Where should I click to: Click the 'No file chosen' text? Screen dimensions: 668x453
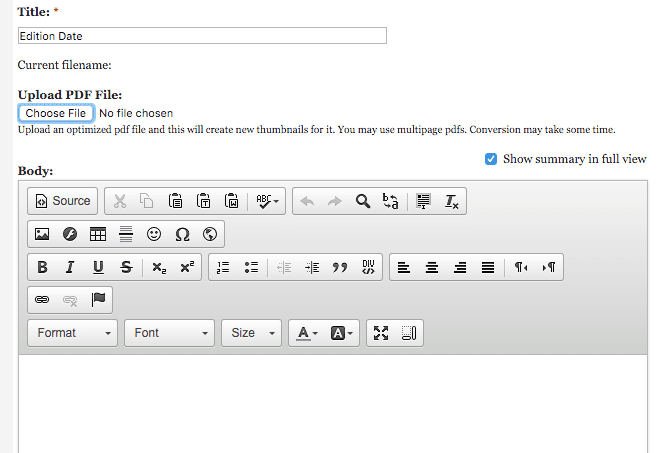pyautogui.click(x=136, y=113)
